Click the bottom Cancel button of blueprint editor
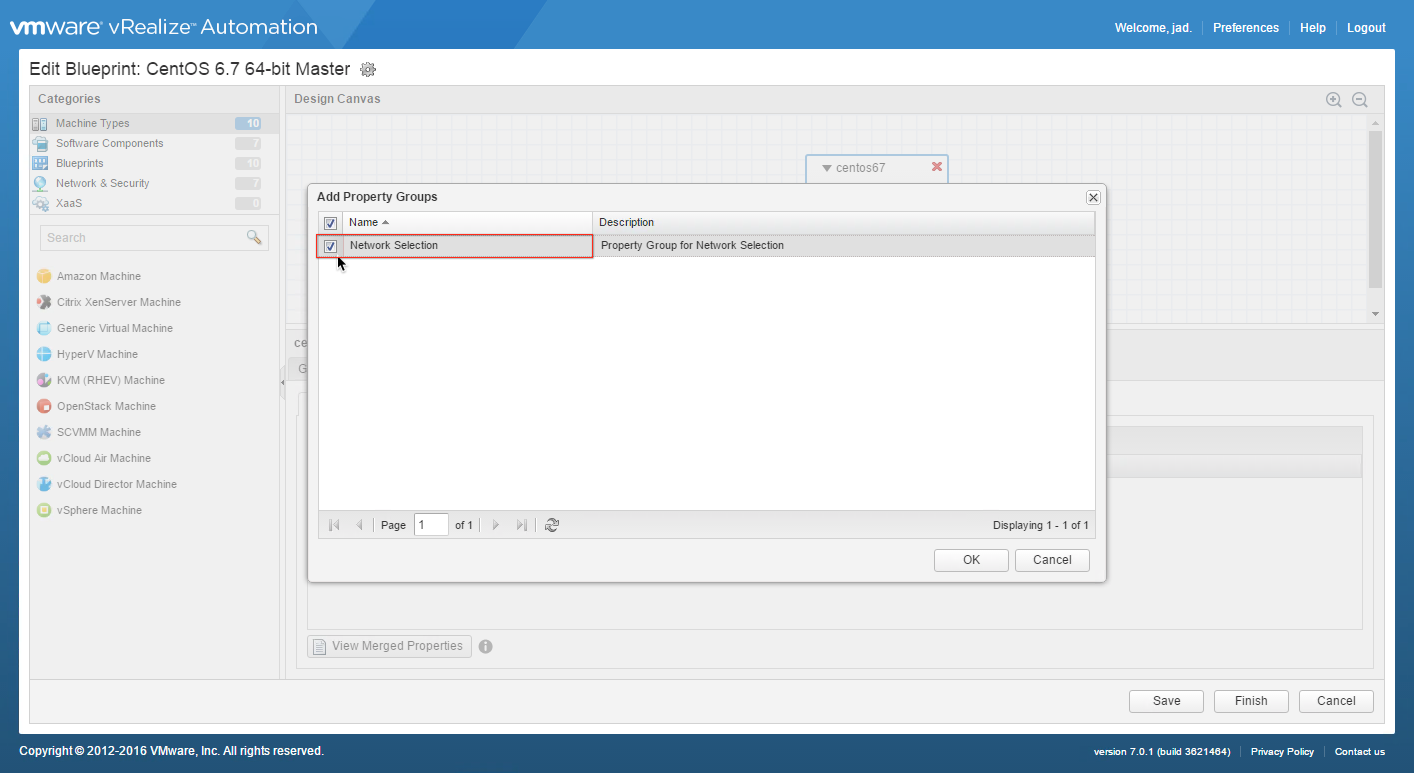Image resolution: width=1414 pixels, height=773 pixels. point(1336,701)
